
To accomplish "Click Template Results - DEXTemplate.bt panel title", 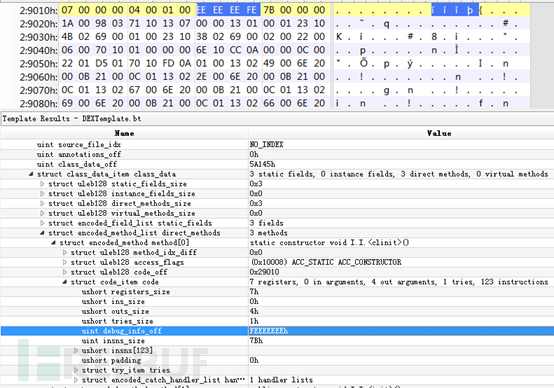I will pos(72,119).
